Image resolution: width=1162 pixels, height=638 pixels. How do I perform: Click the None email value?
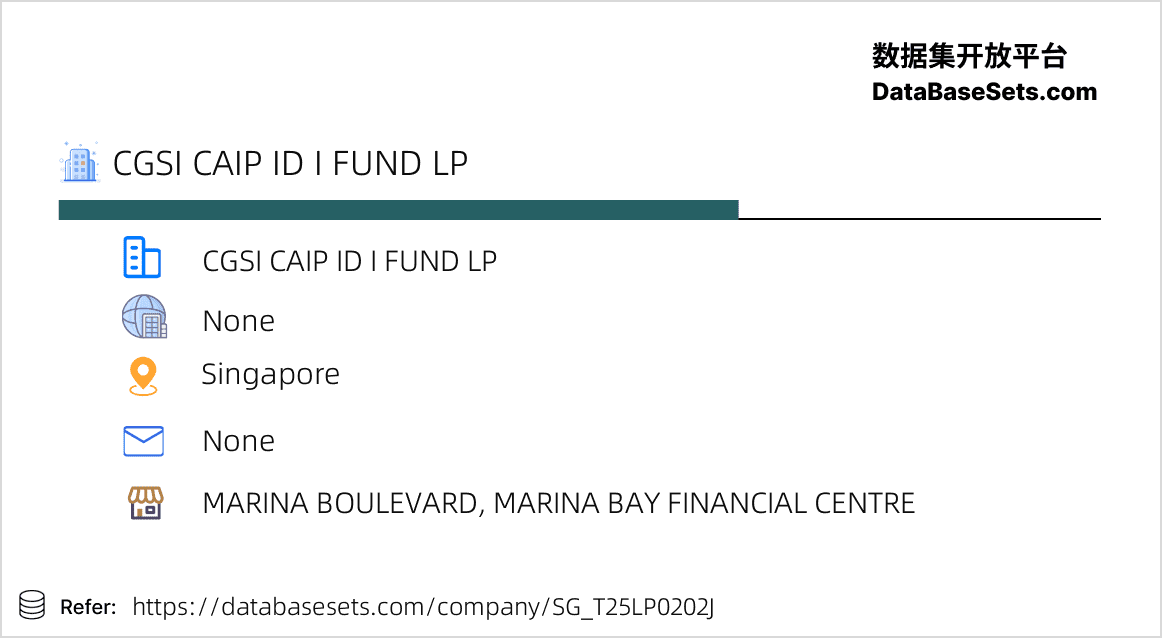pyautogui.click(x=239, y=442)
